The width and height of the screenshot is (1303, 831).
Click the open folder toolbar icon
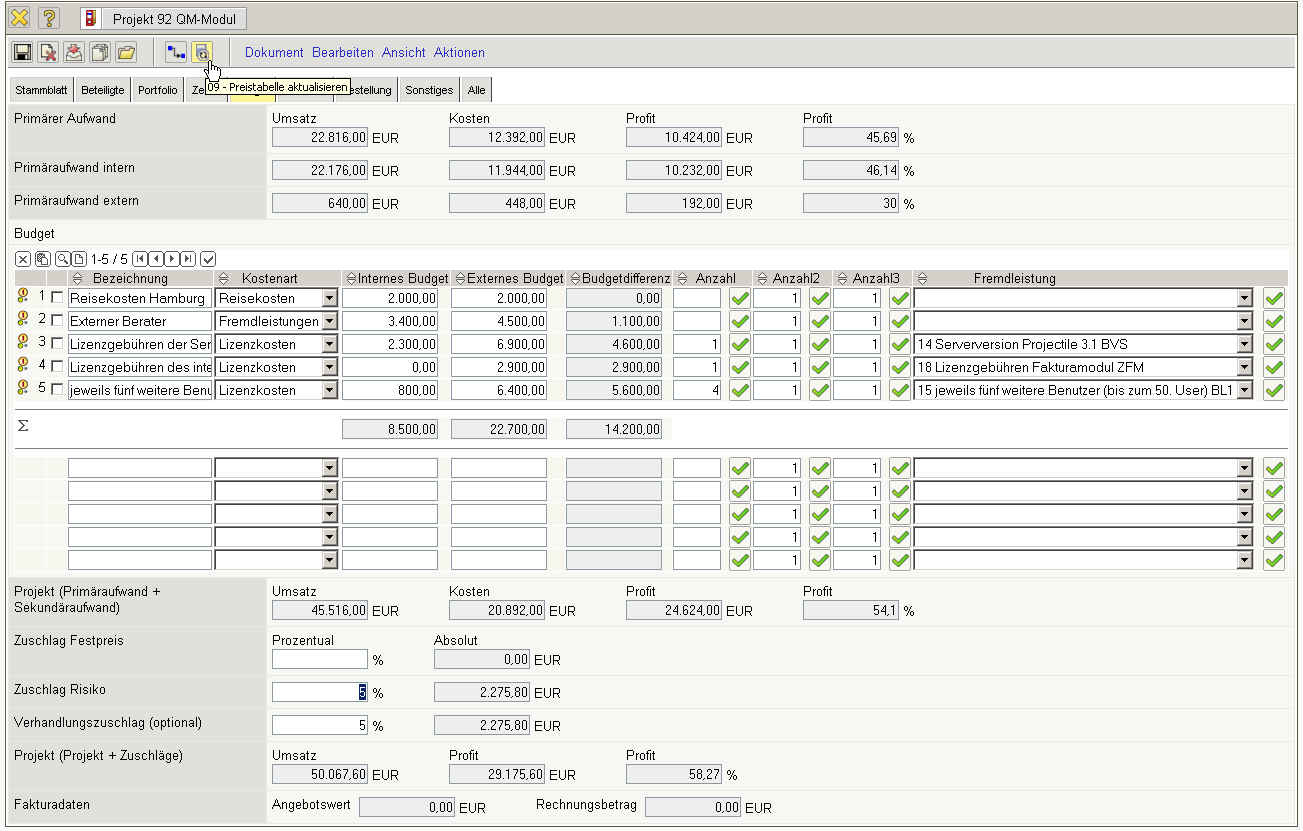coord(126,52)
